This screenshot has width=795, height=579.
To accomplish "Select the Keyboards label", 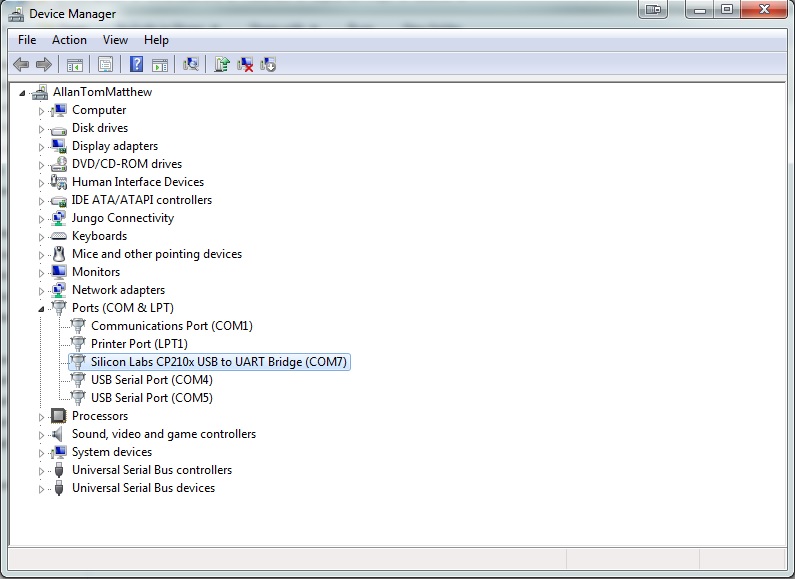I will pos(99,236).
